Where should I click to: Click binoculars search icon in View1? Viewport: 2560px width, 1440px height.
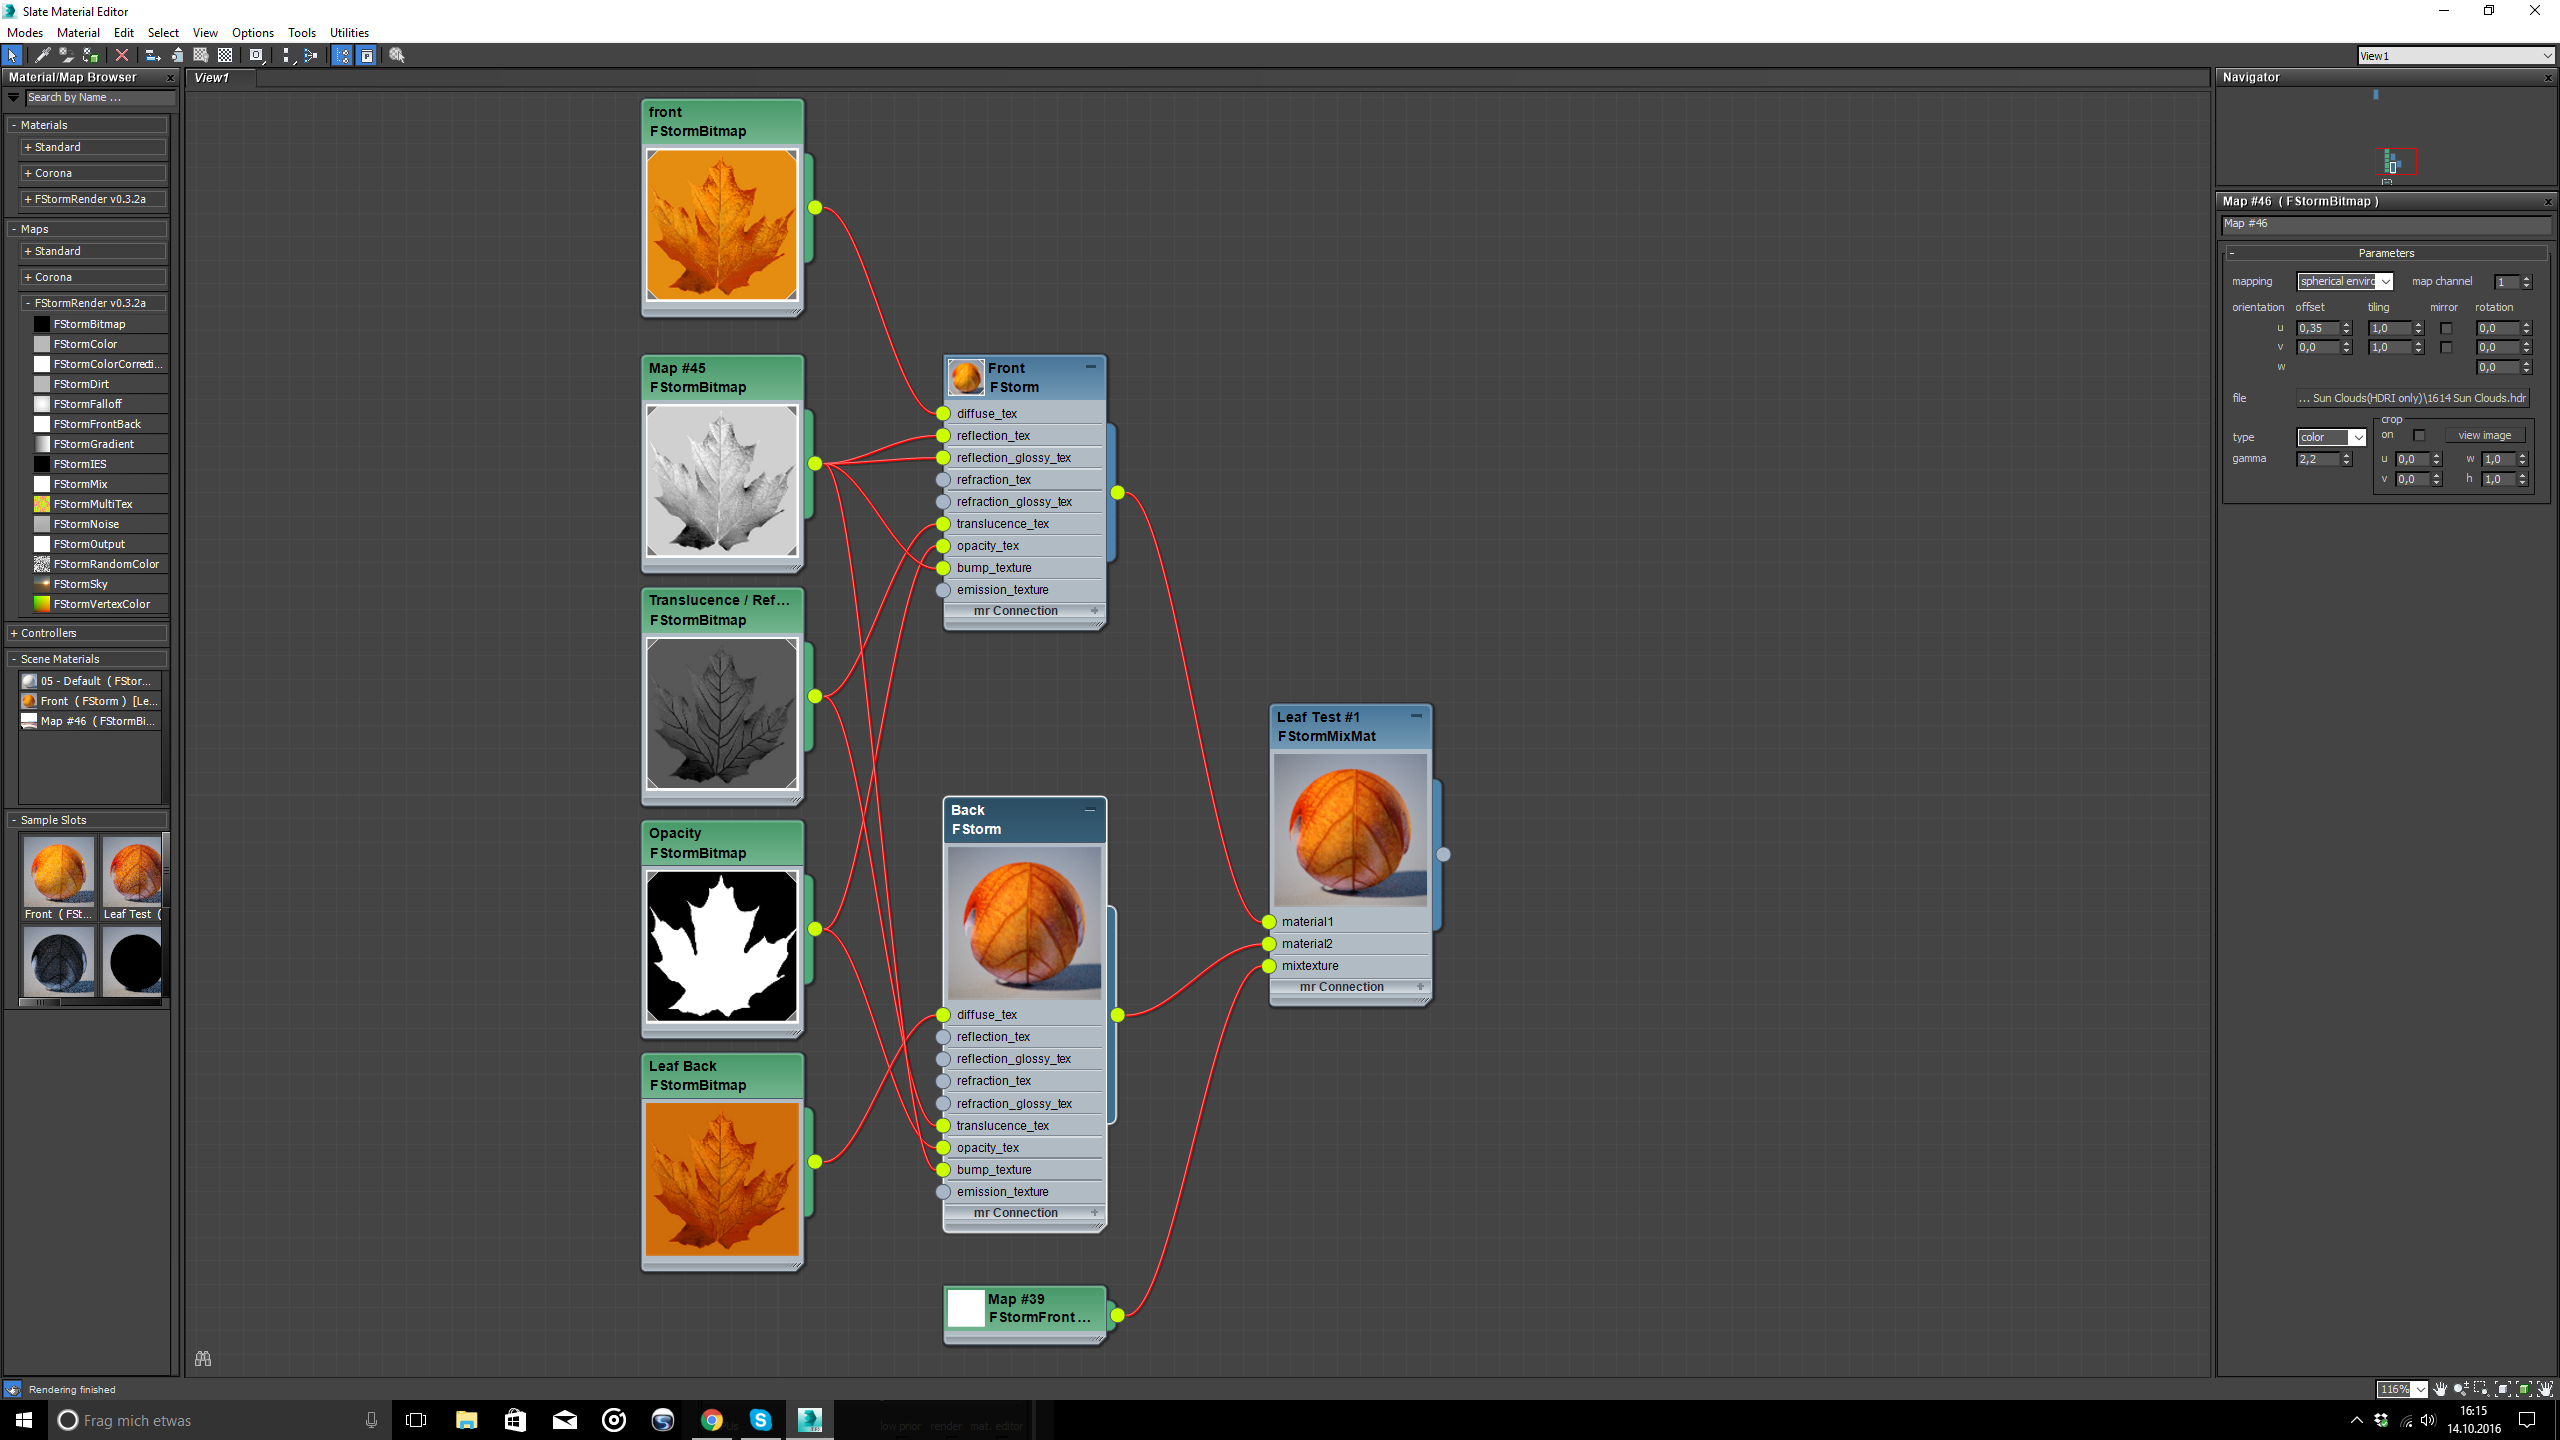(203, 1358)
